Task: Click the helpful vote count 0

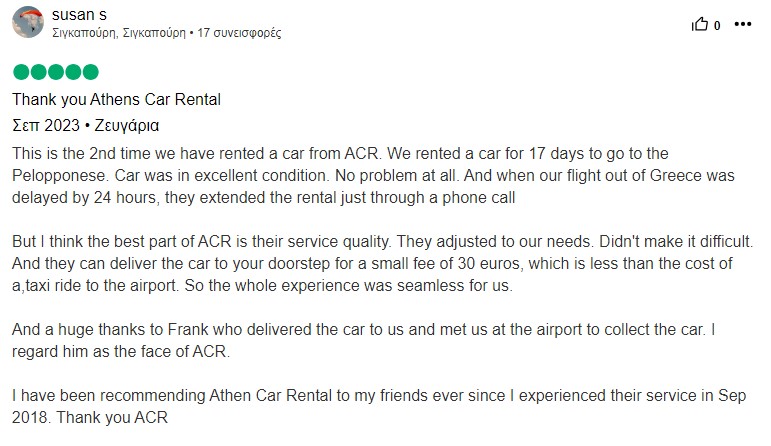Action: click(717, 26)
